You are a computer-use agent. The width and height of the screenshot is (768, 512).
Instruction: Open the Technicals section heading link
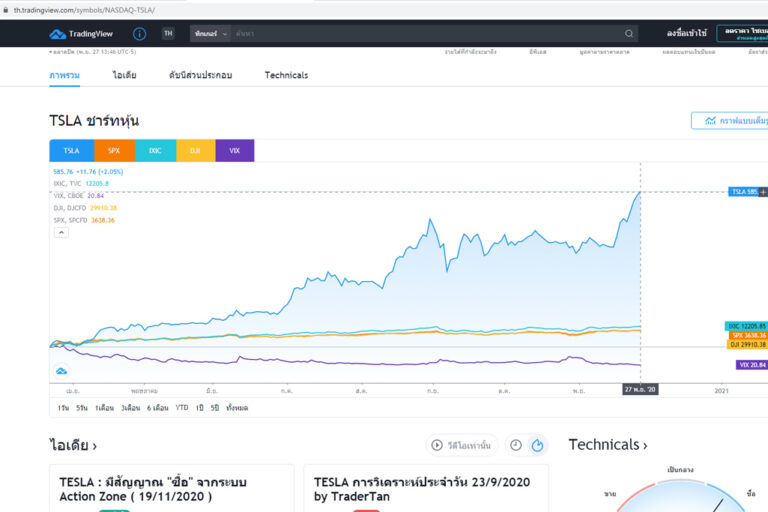coord(607,445)
